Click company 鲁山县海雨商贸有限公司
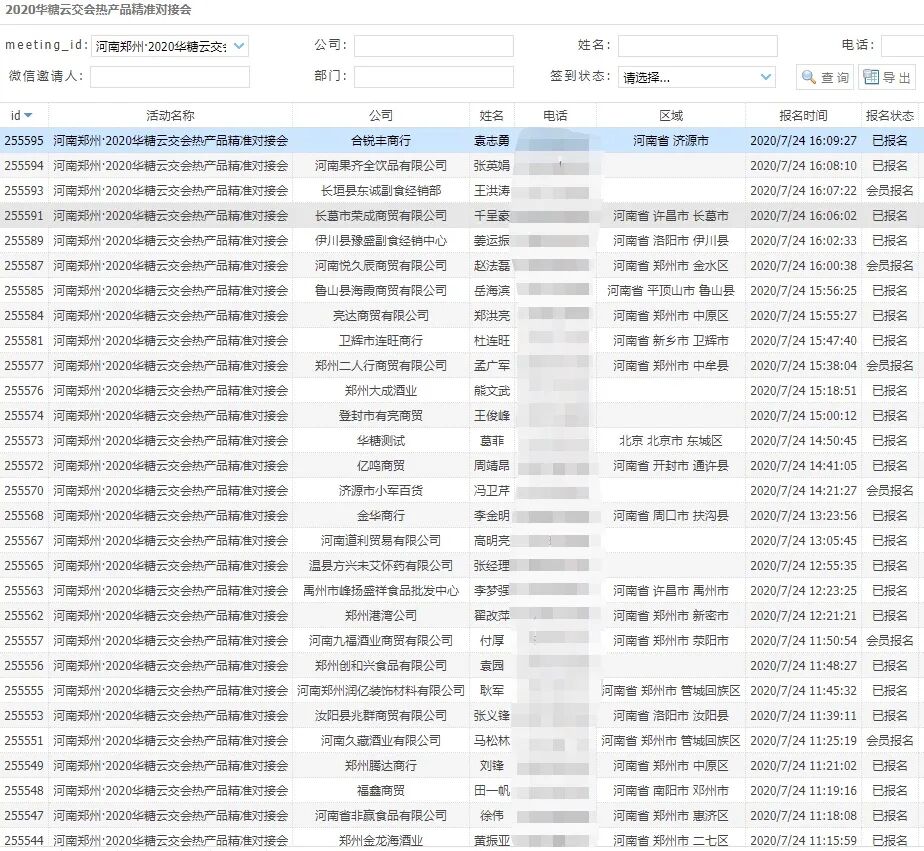 (381, 291)
